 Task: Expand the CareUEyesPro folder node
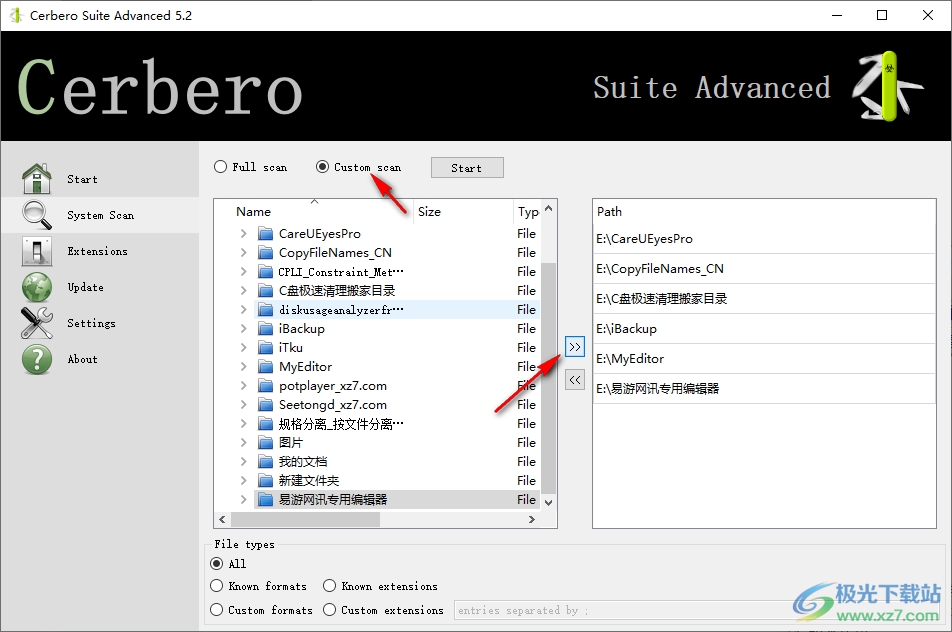[243, 234]
